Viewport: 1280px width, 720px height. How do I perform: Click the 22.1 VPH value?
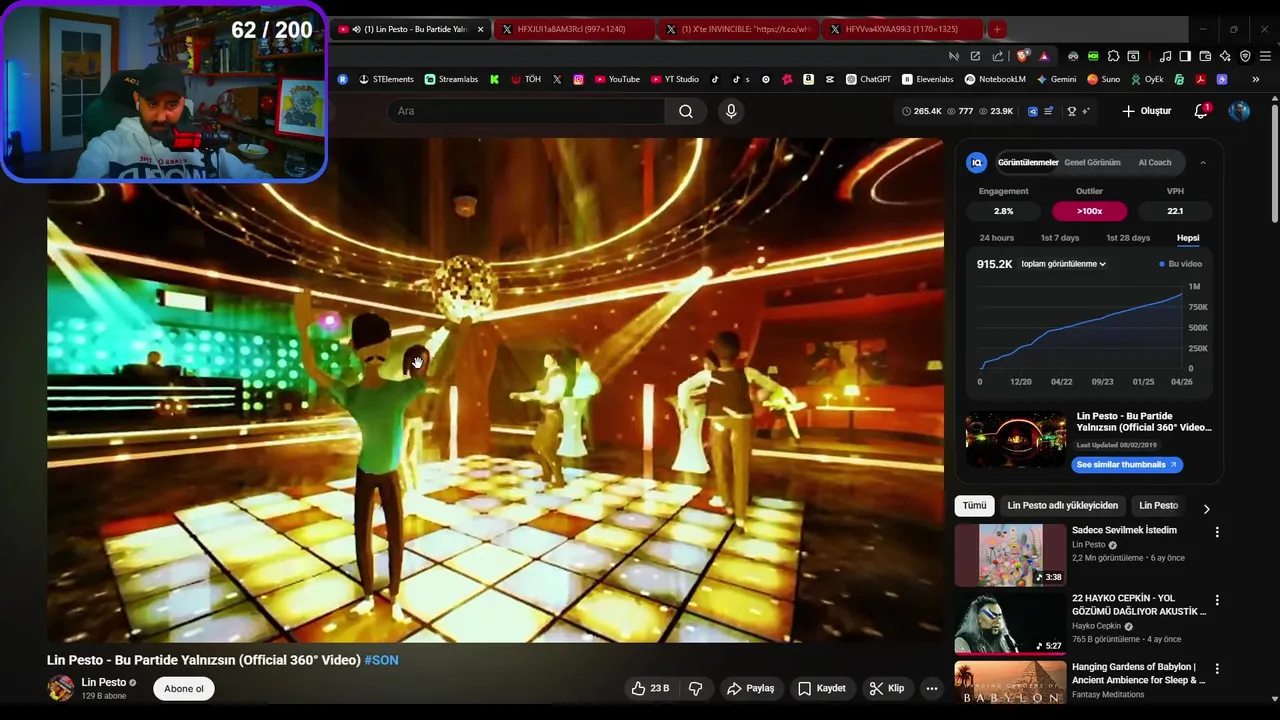coord(1175,211)
